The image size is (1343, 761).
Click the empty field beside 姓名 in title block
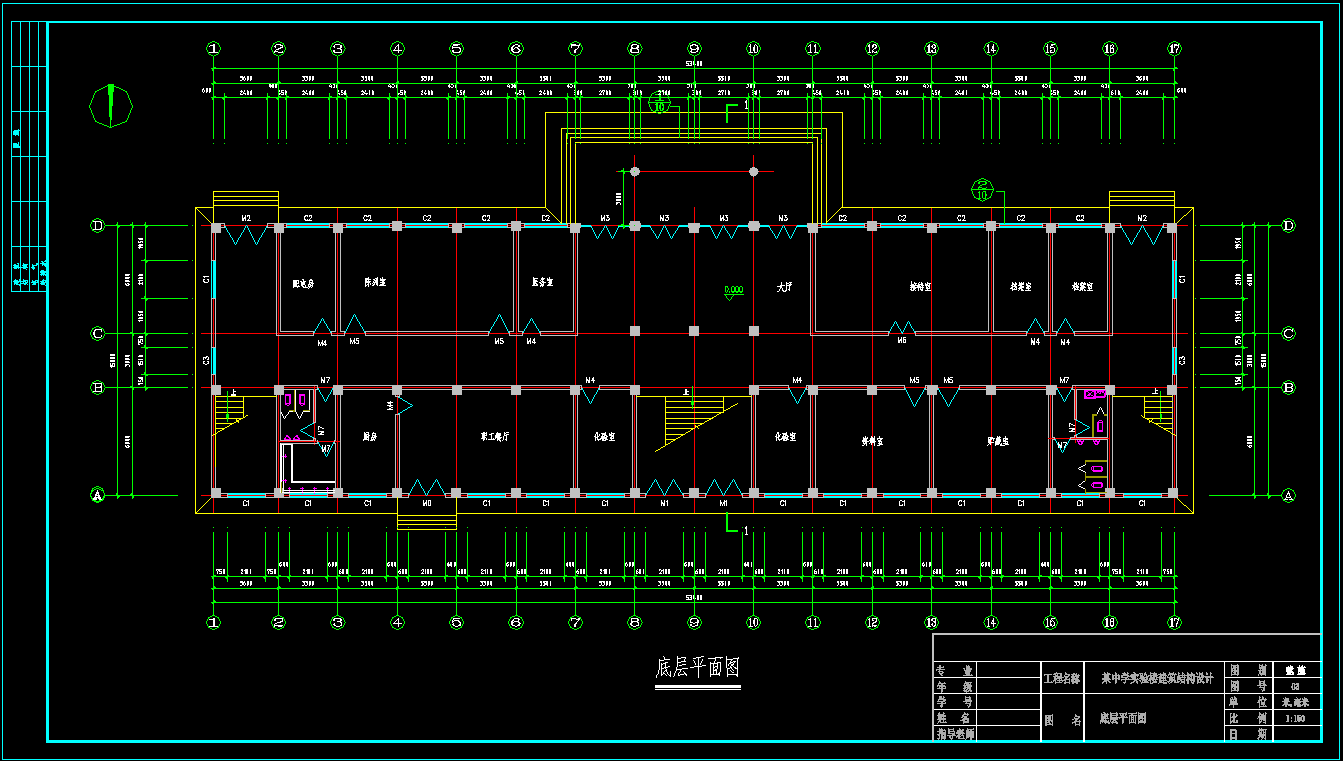1008,718
